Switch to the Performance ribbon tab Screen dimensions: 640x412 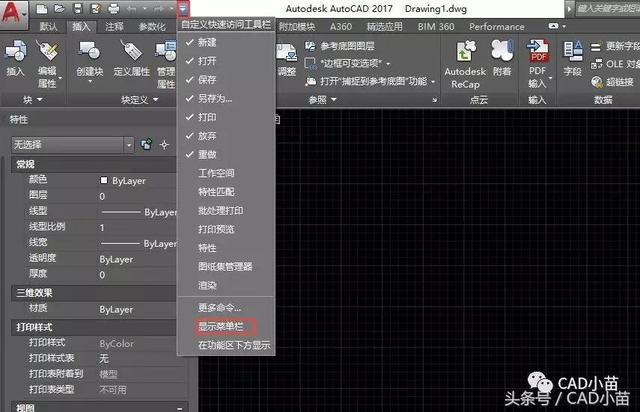pyautogui.click(x=497, y=27)
